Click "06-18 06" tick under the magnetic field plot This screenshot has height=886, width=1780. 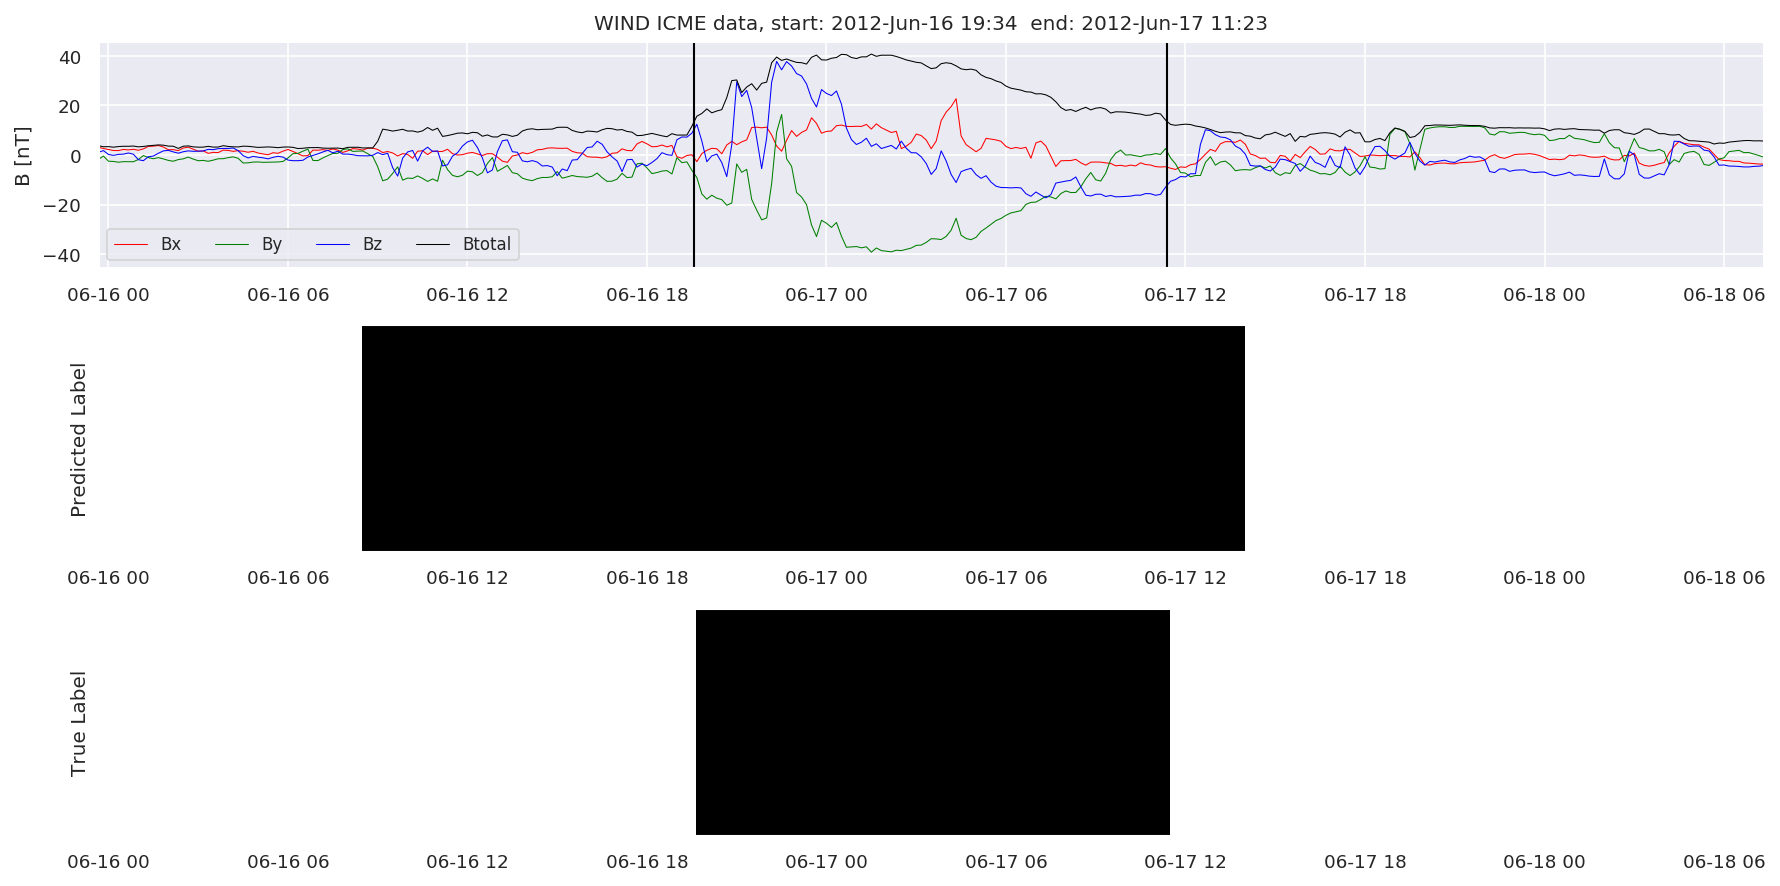coord(1724,295)
